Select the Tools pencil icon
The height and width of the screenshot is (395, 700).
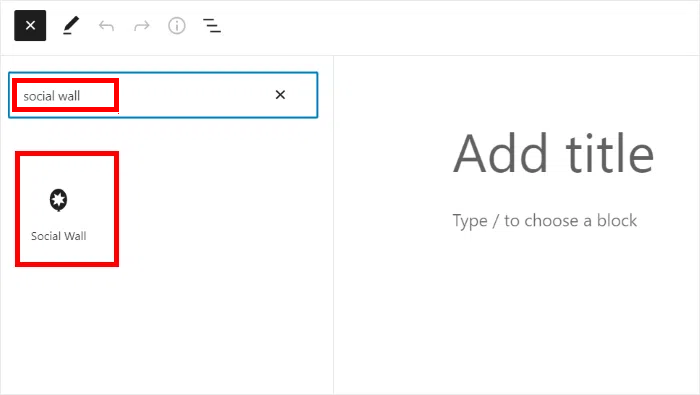click(71, 25)
